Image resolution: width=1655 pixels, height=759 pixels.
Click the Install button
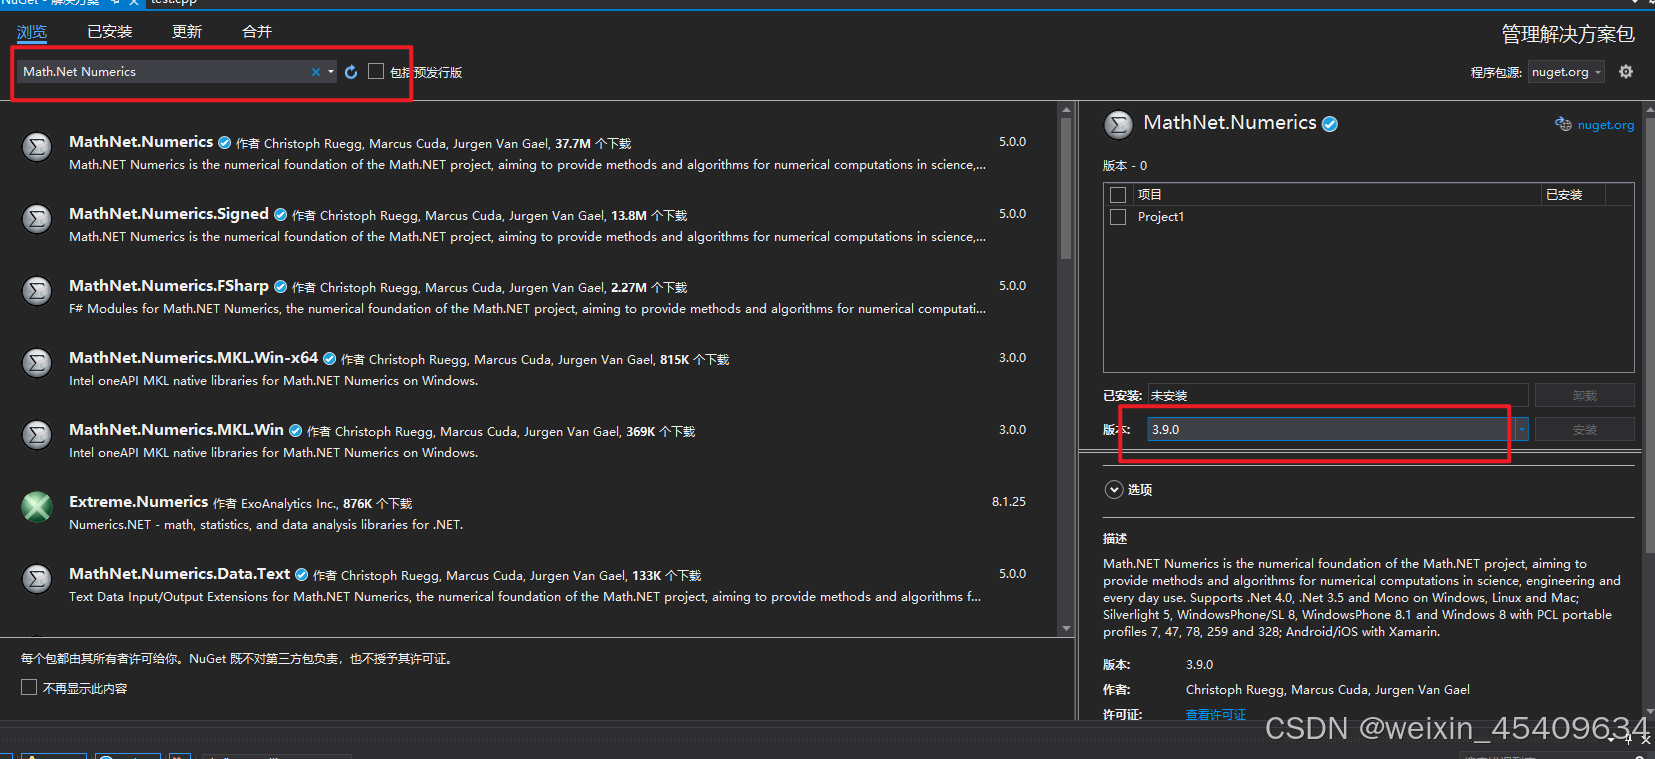tap(1585, 430)
